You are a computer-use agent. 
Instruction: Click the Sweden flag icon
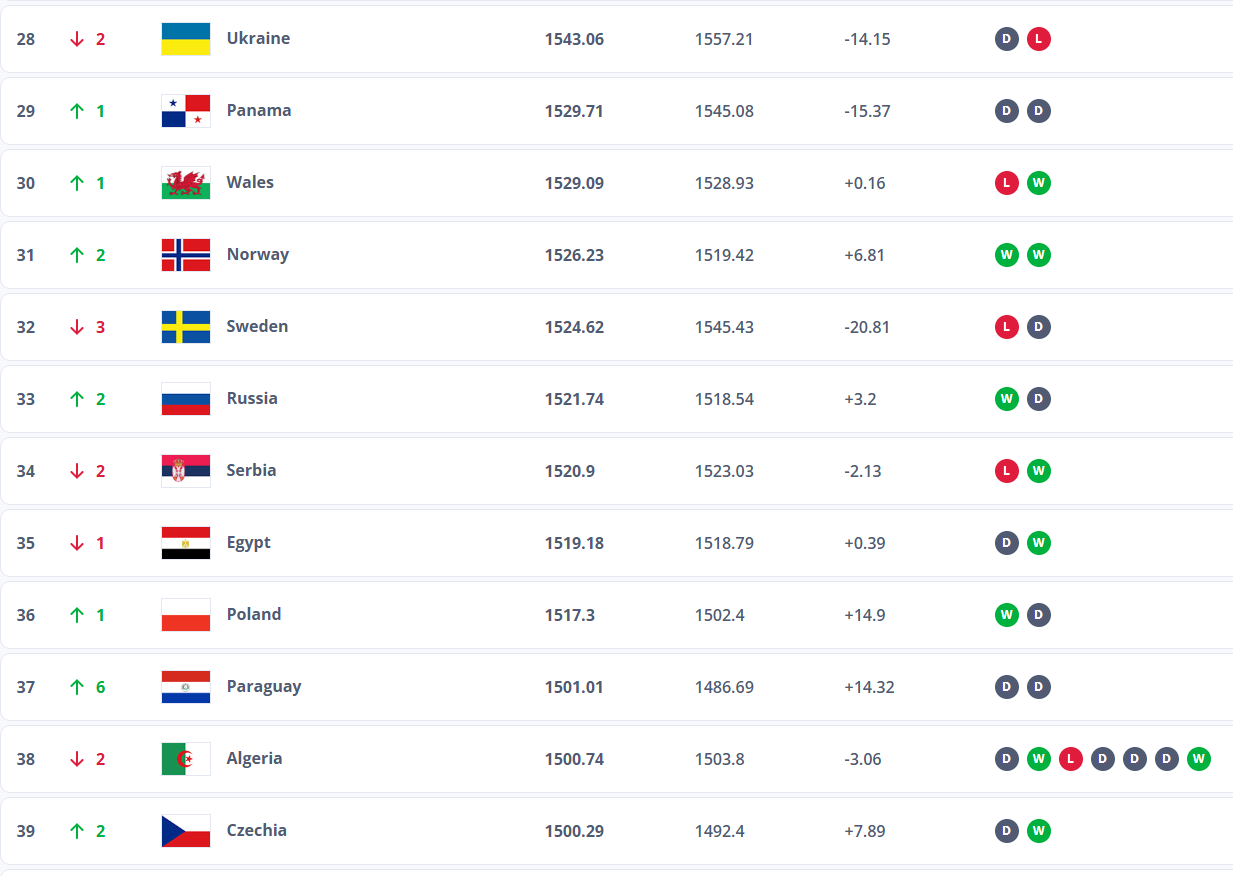186,327
